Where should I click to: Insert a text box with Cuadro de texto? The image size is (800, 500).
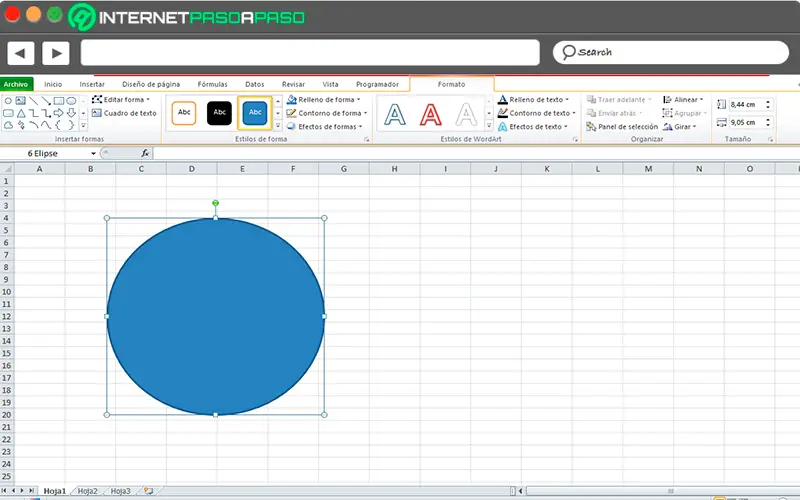click(124, 113)
